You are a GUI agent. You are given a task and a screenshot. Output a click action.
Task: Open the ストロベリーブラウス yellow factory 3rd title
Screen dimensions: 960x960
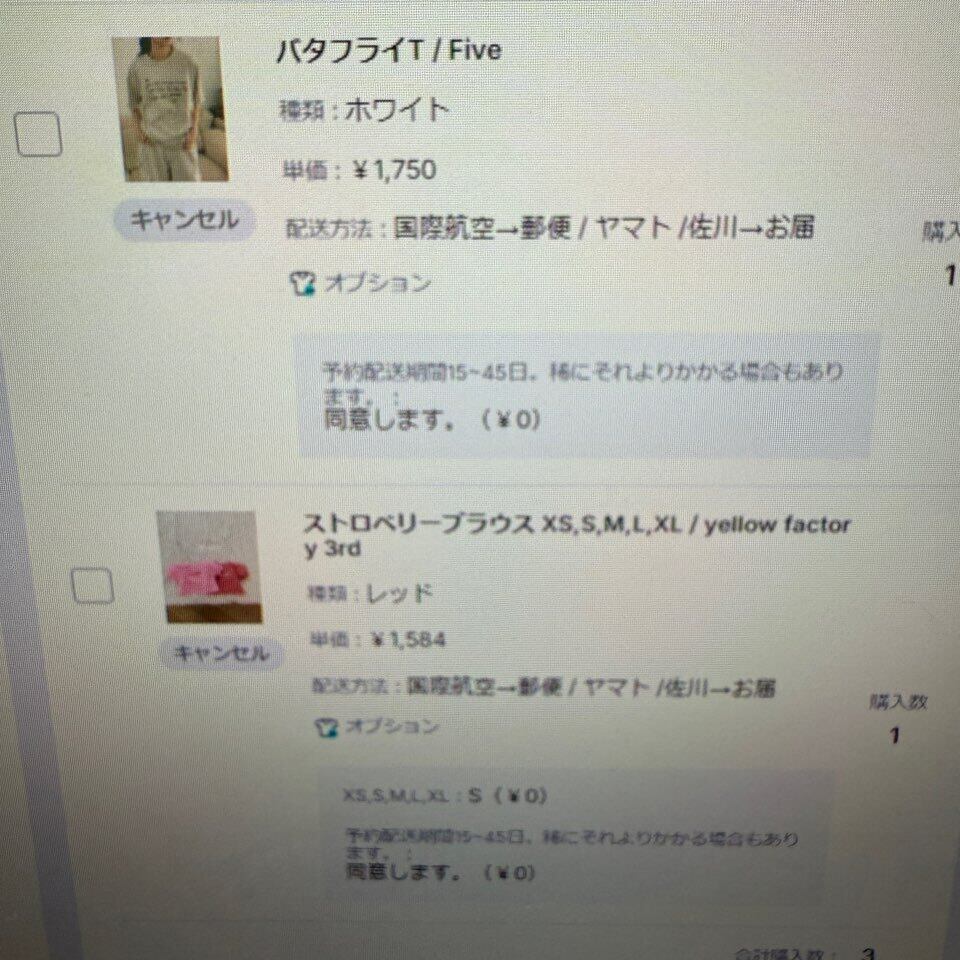point(577,536)
